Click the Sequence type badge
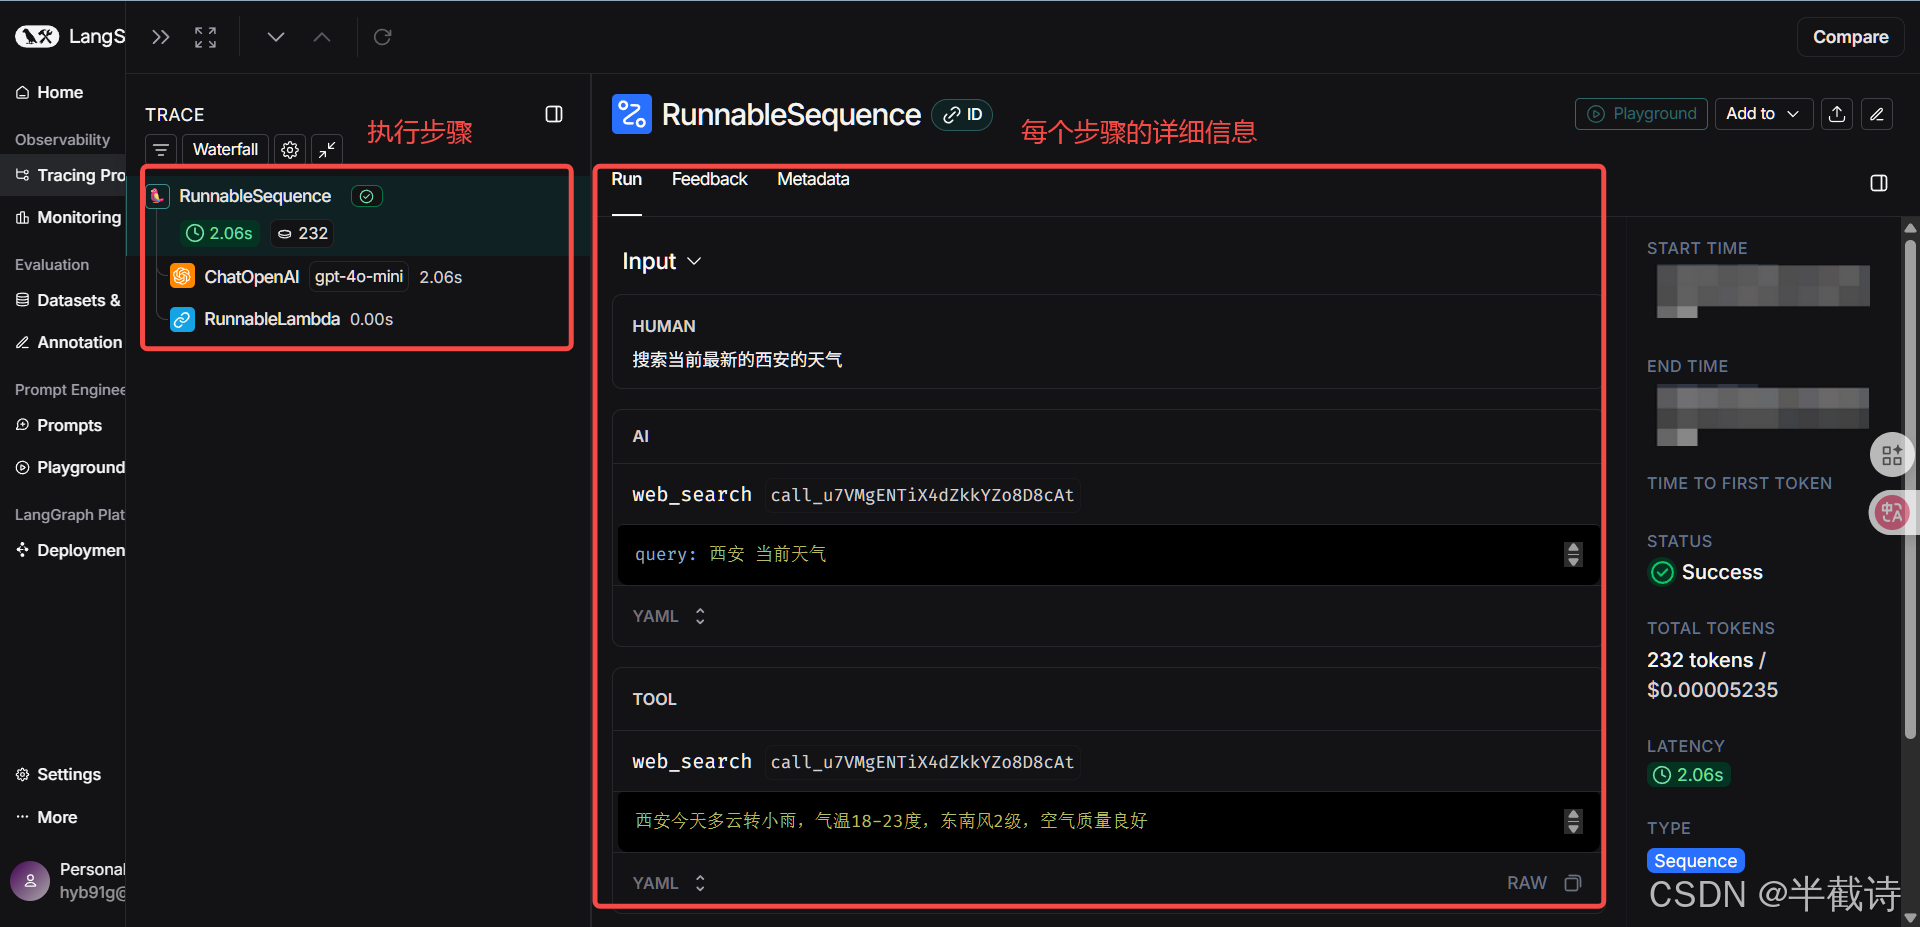The height and width of the screenshot is (927, 1920). point(1695,860)
